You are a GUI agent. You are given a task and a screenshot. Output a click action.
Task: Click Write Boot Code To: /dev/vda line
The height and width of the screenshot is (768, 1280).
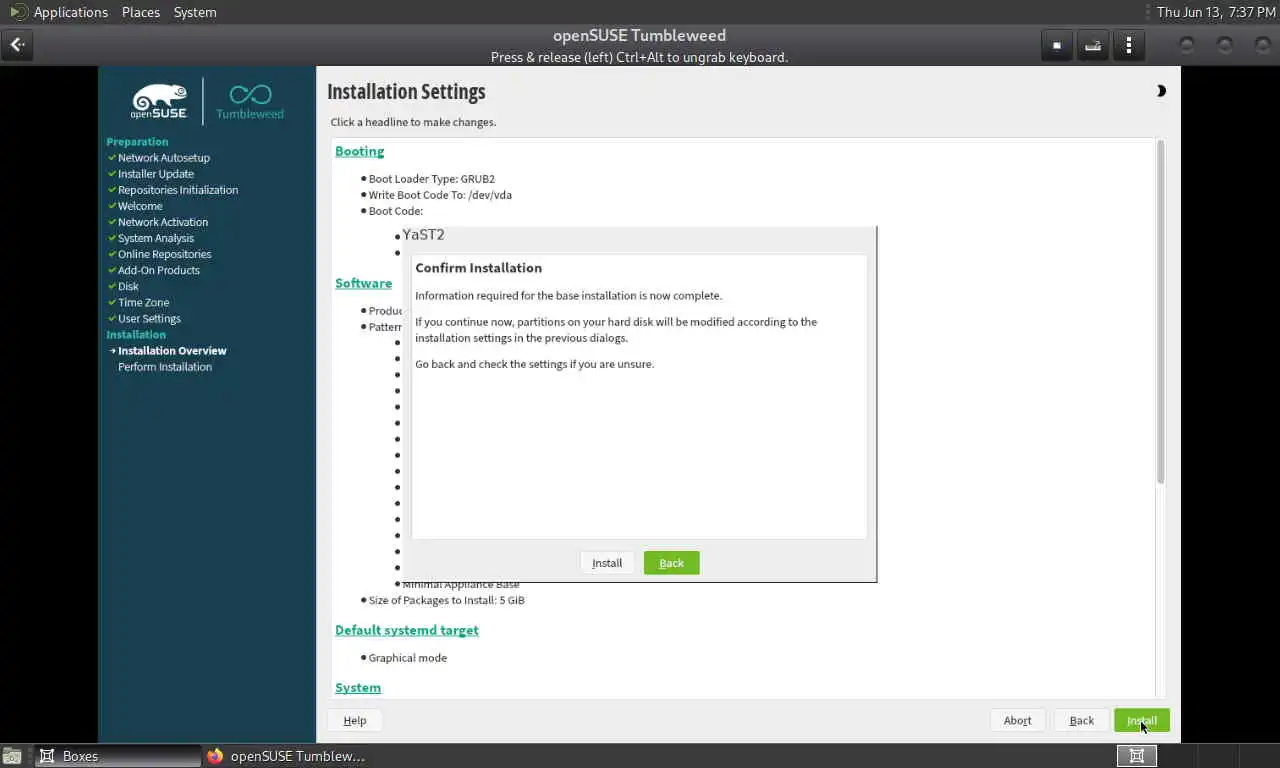440,195
